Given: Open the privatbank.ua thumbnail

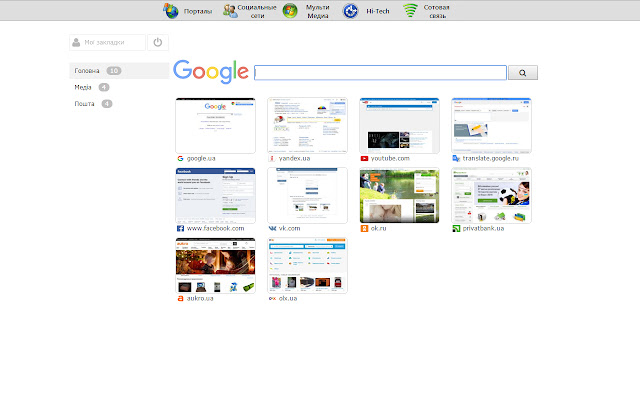Looking at the screenshot, I should [x=491, y=196].
